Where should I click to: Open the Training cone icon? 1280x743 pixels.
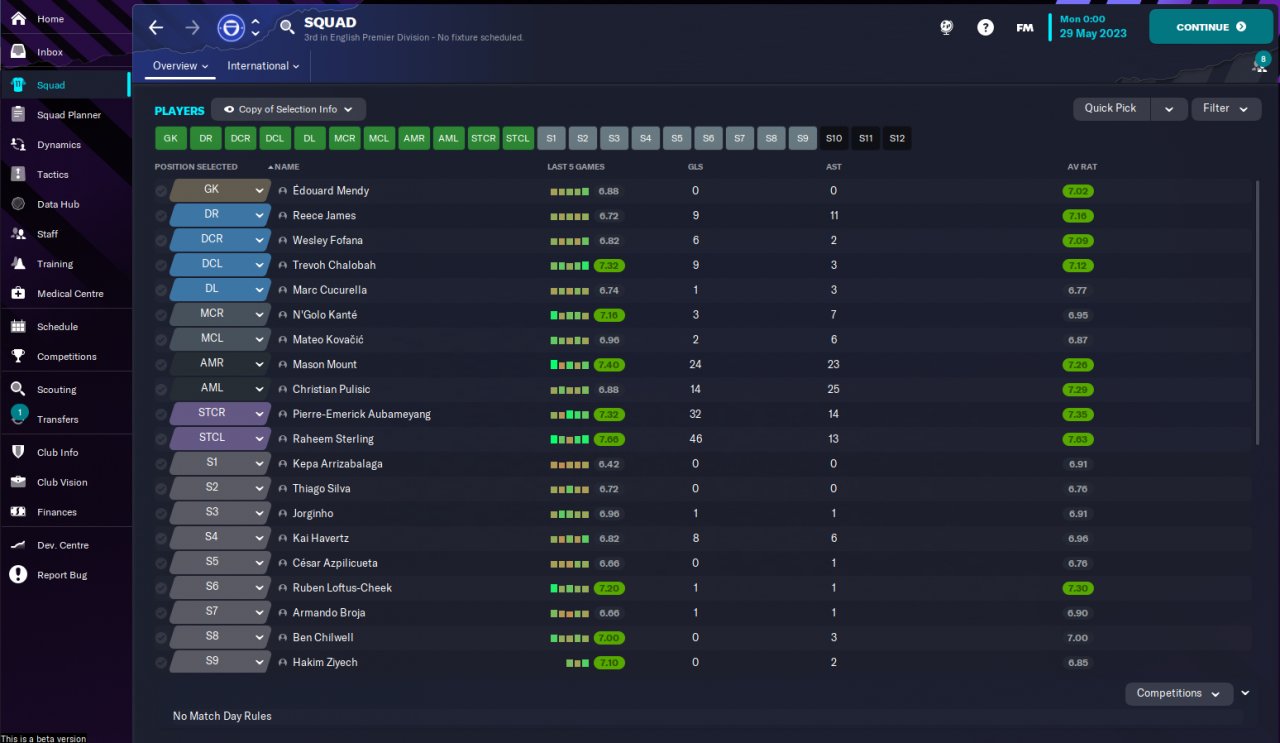18,264
